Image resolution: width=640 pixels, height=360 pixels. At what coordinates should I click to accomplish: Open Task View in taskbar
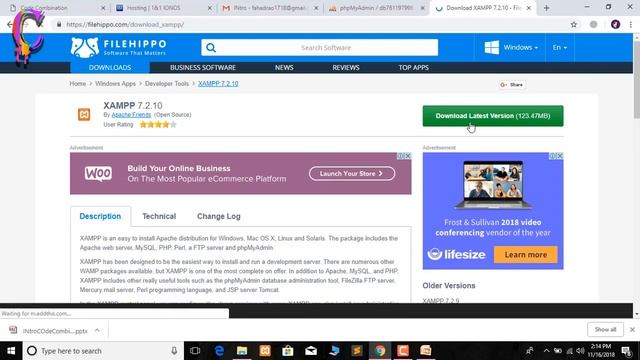coord(195,351)
